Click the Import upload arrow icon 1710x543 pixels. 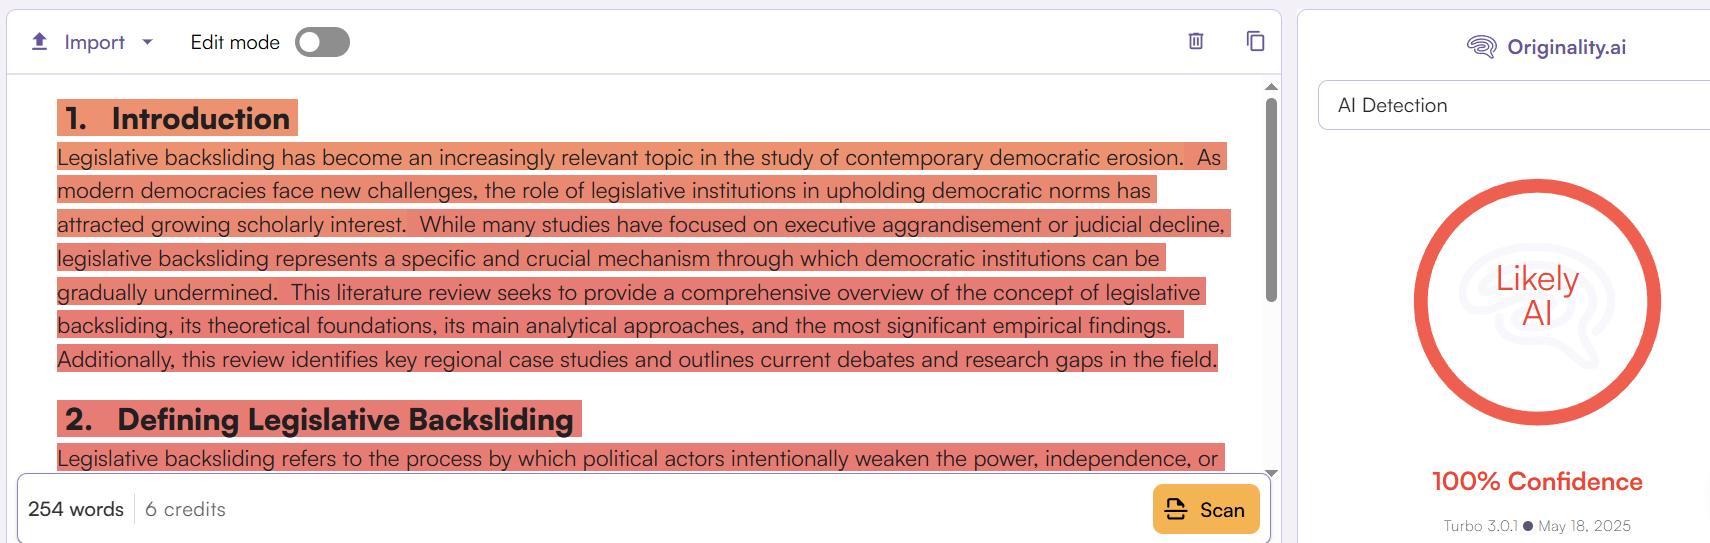point(40,42)
